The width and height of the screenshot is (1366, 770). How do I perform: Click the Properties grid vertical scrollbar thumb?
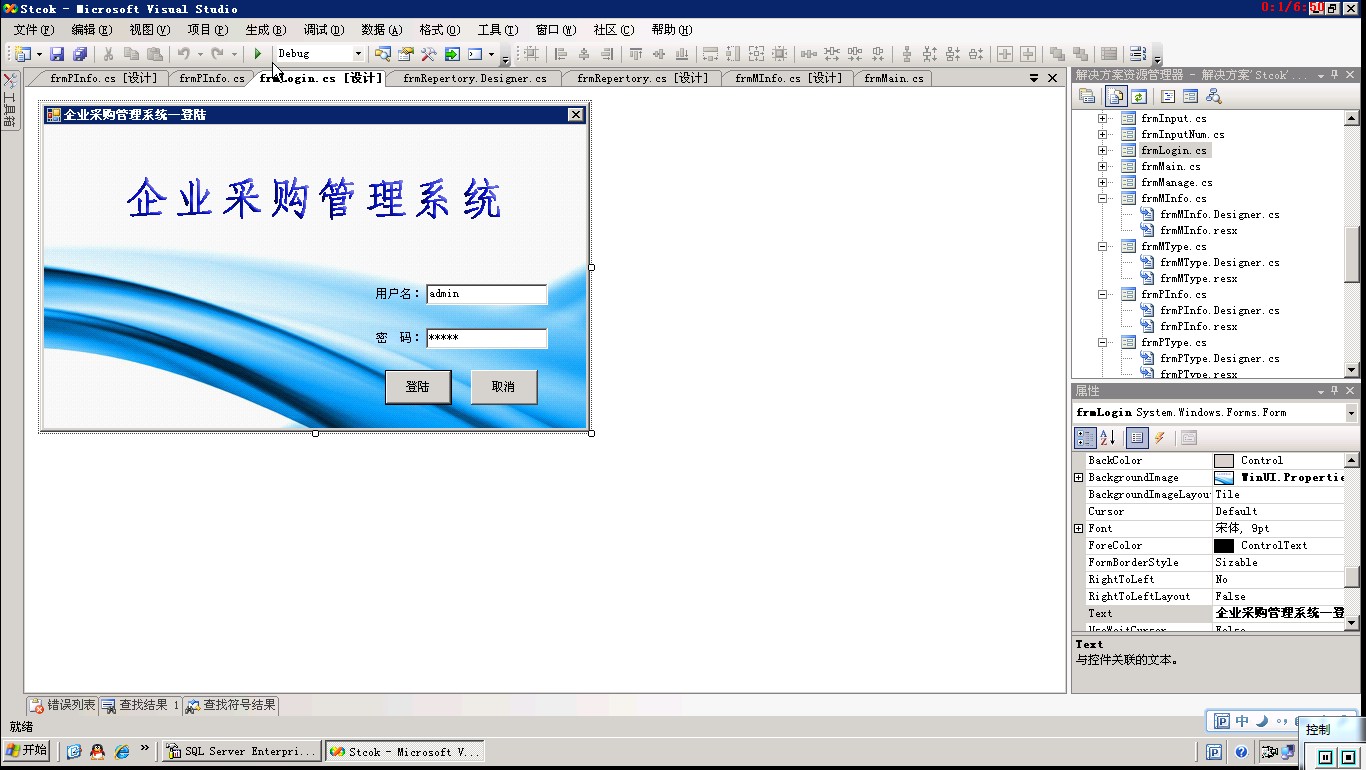[x=1352, y=578]
